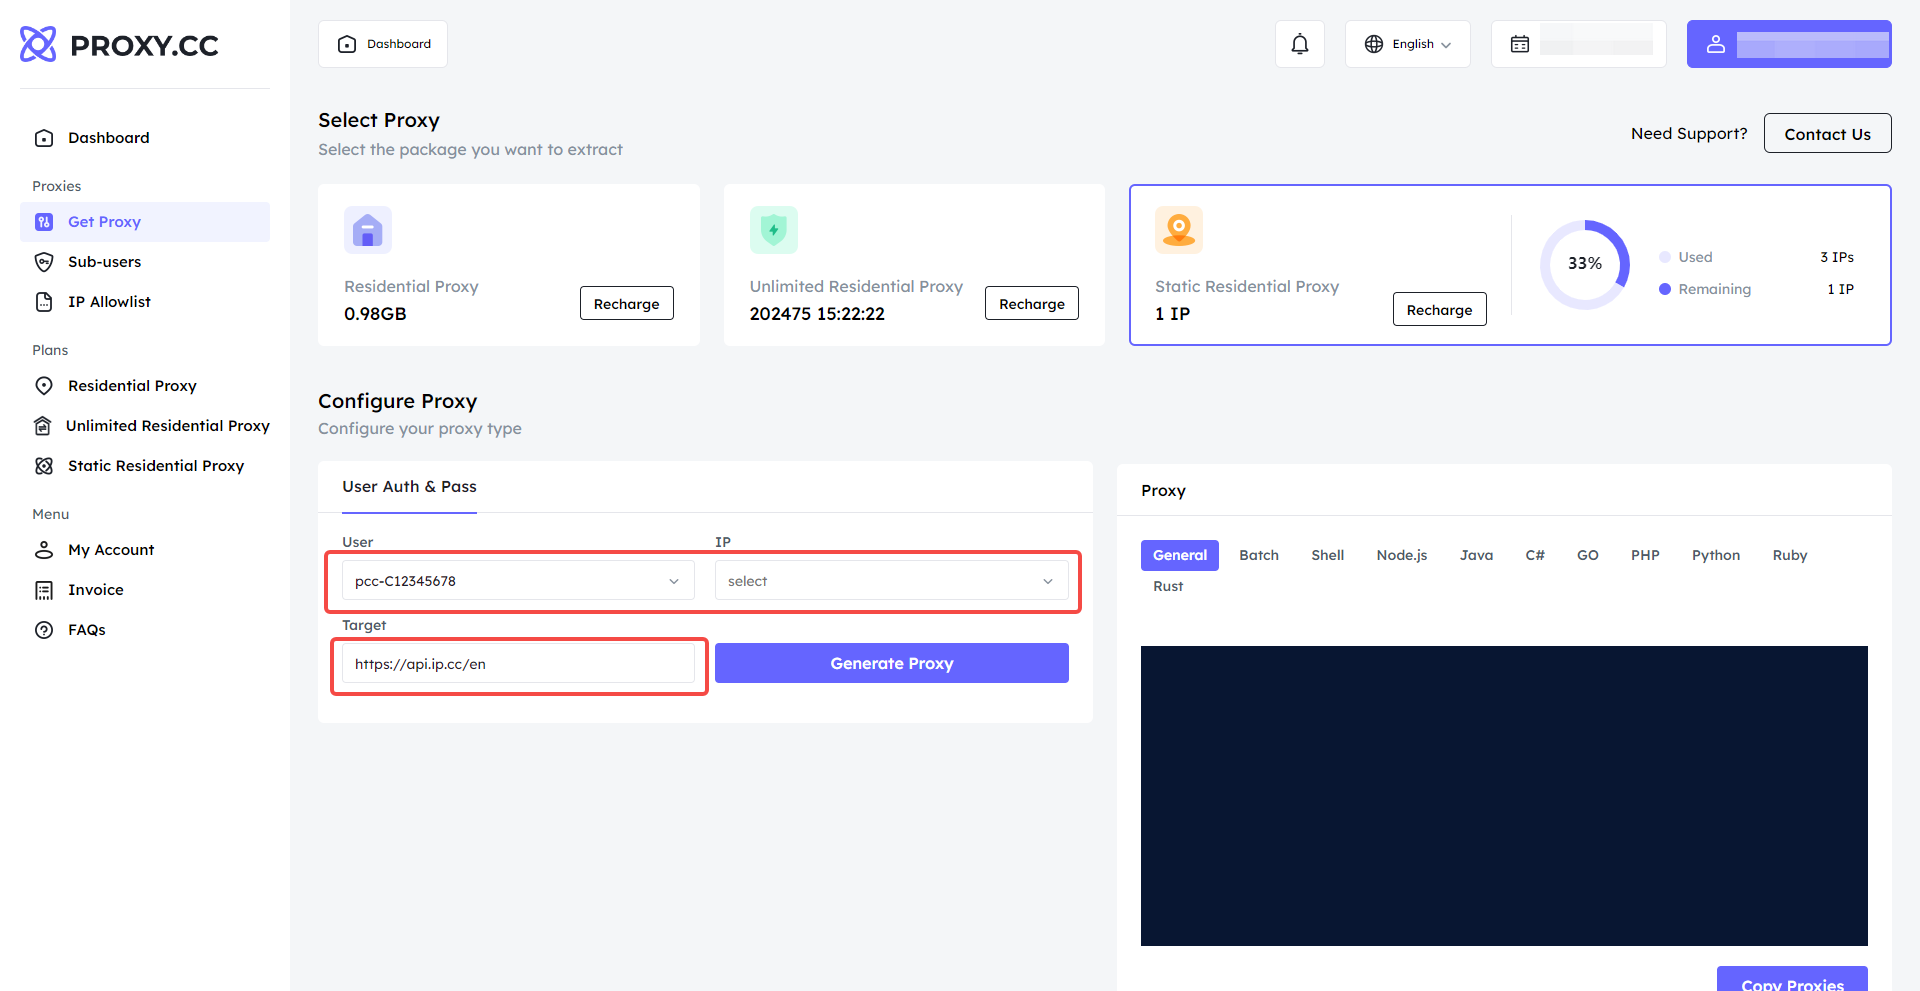Open FAQs menu item

tap(145, 630)
